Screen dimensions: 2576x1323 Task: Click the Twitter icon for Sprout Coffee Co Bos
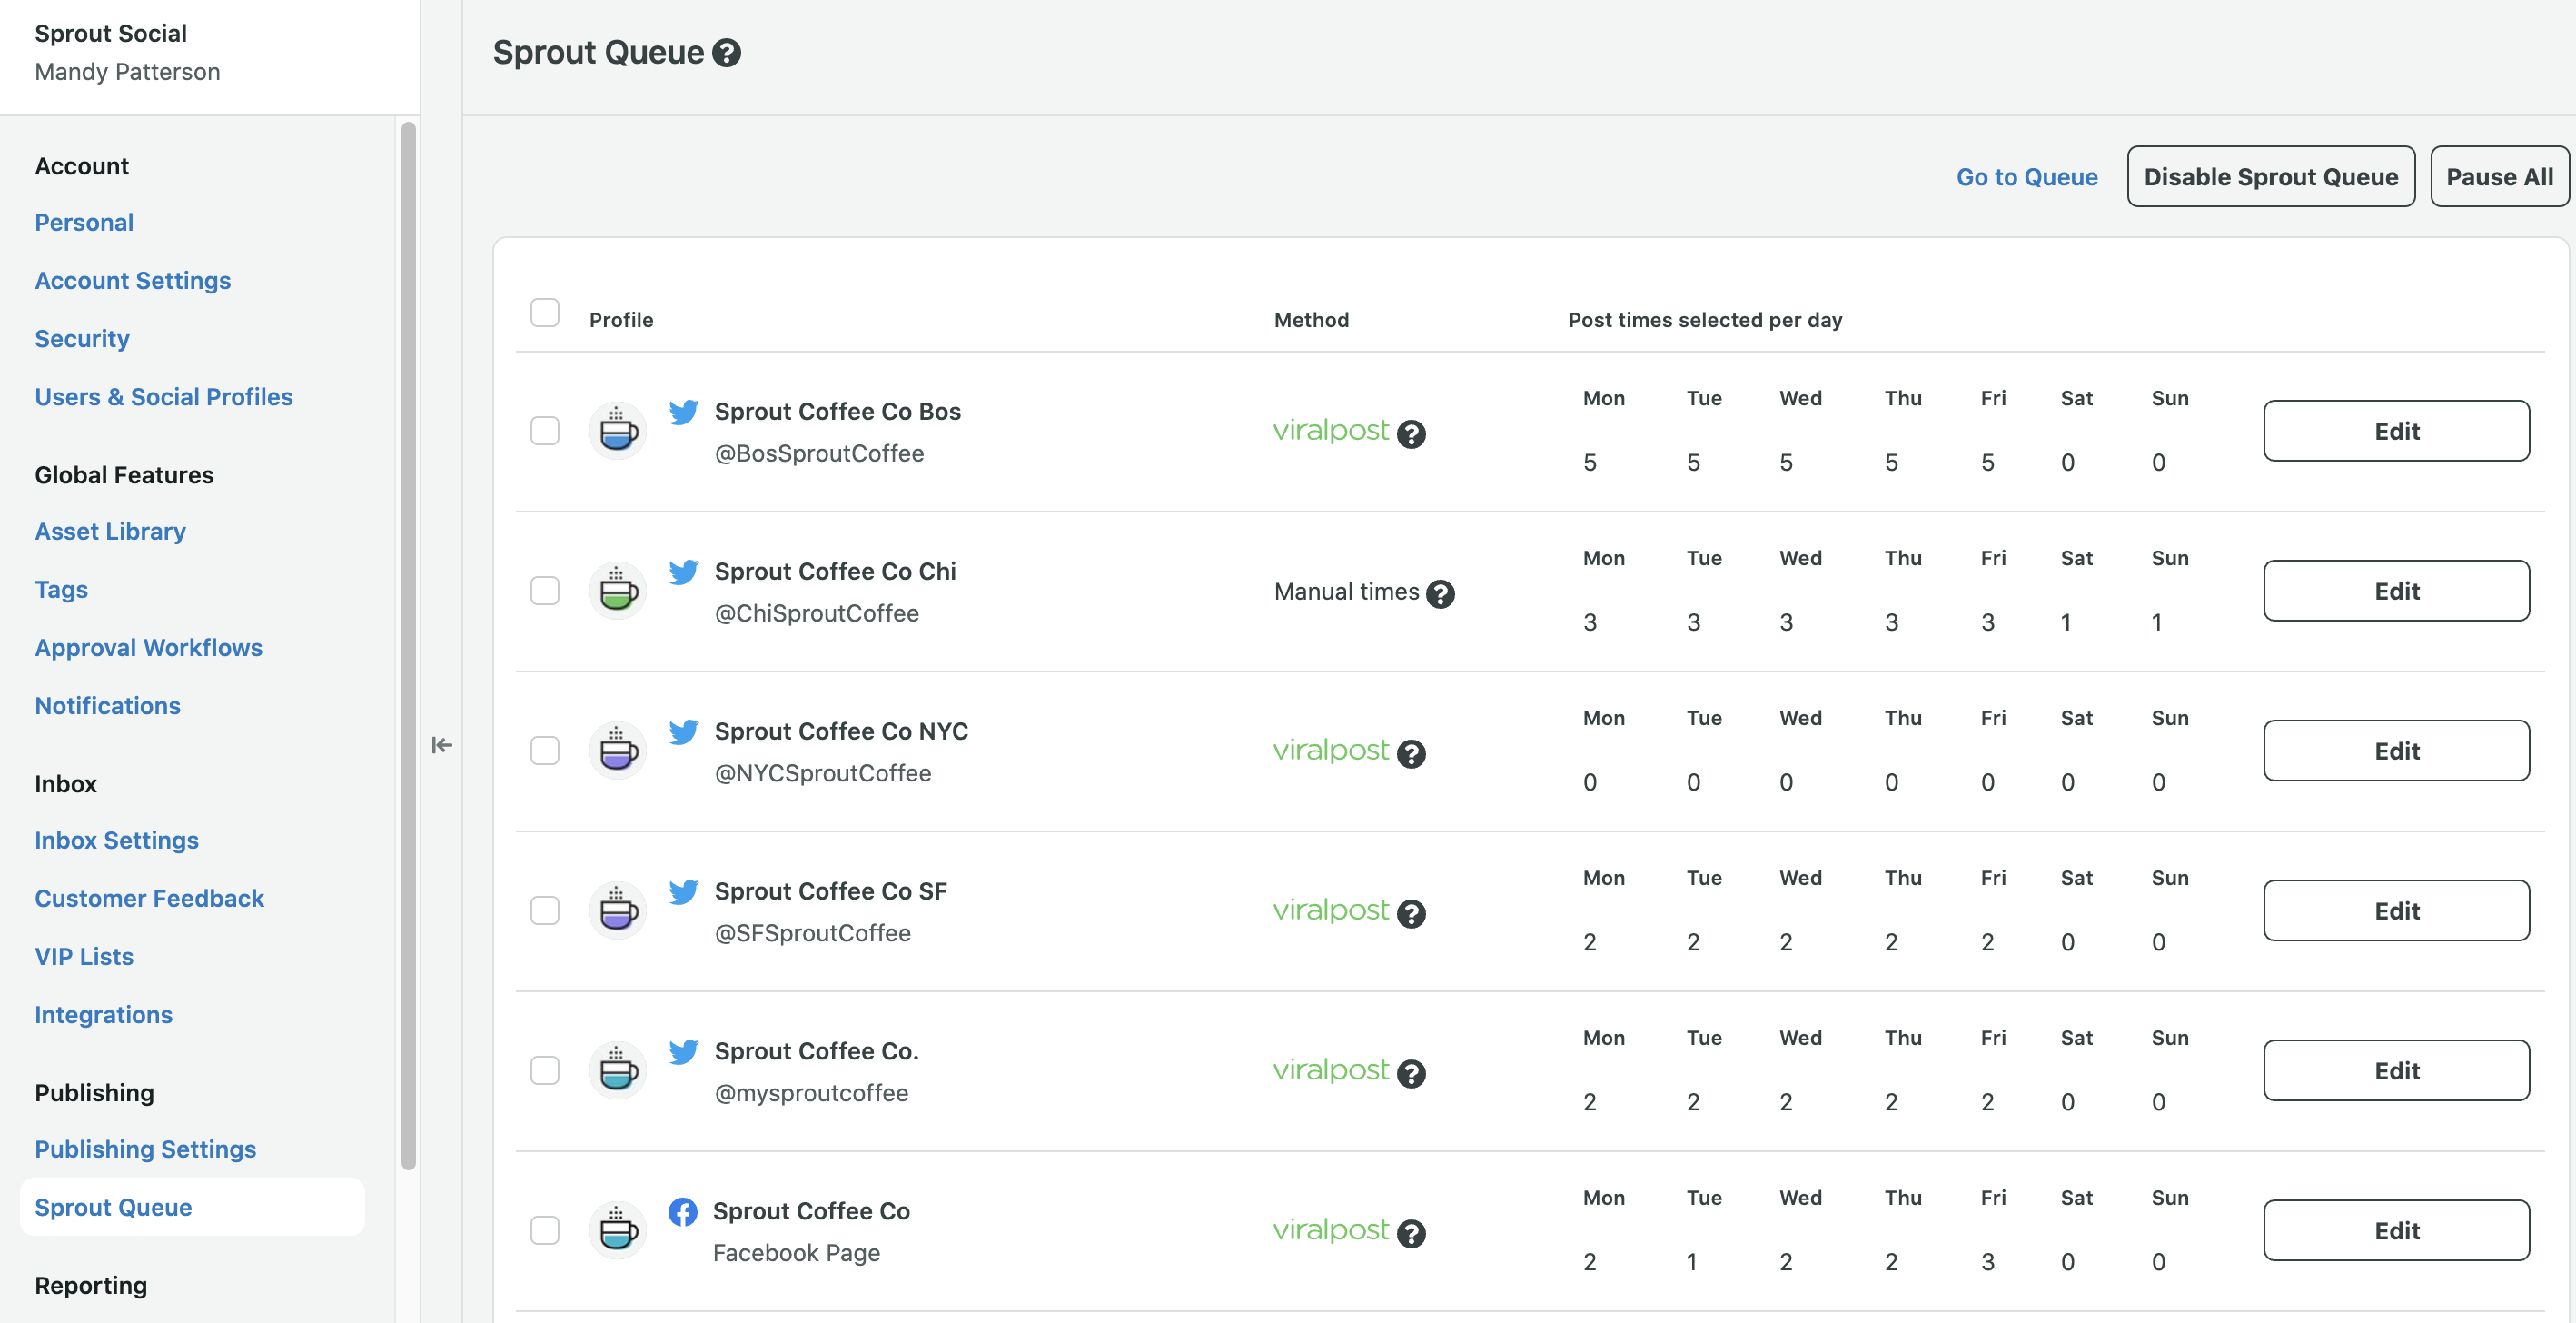[x=684, y=412]
